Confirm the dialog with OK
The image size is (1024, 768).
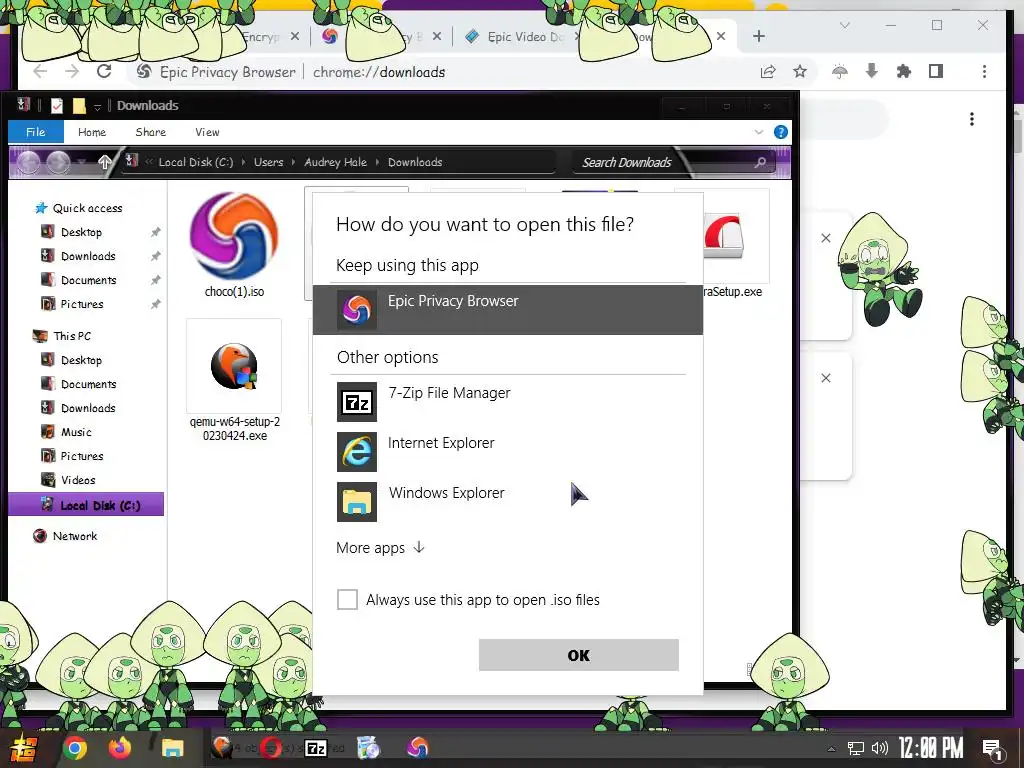(x=579, y=655)
